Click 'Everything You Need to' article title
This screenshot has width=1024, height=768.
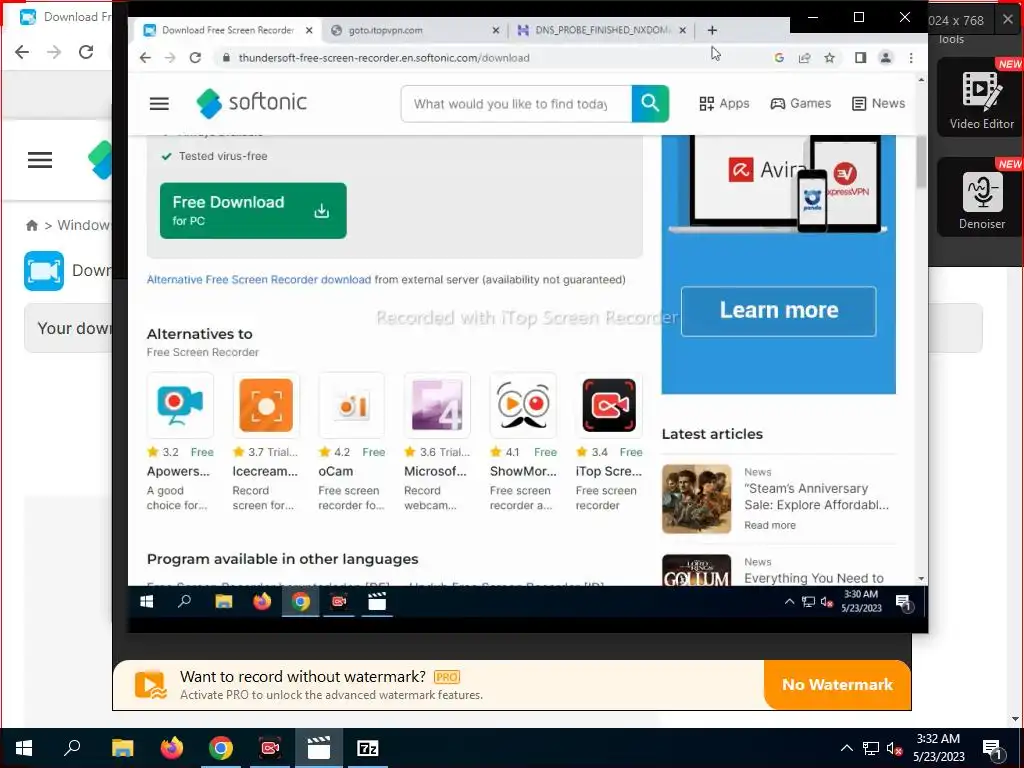[814, 578]
